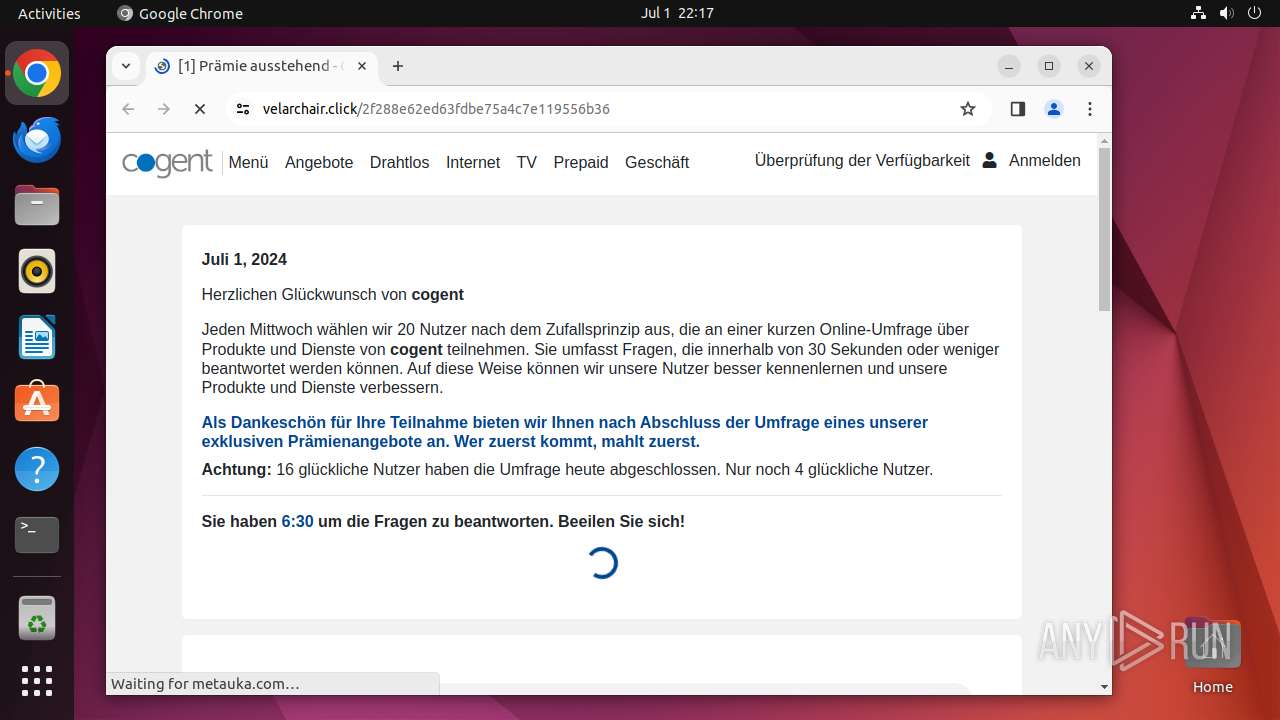Expand the tab search dropdown arrow
The image size is (1280, 720).
(x=125, y=66)
